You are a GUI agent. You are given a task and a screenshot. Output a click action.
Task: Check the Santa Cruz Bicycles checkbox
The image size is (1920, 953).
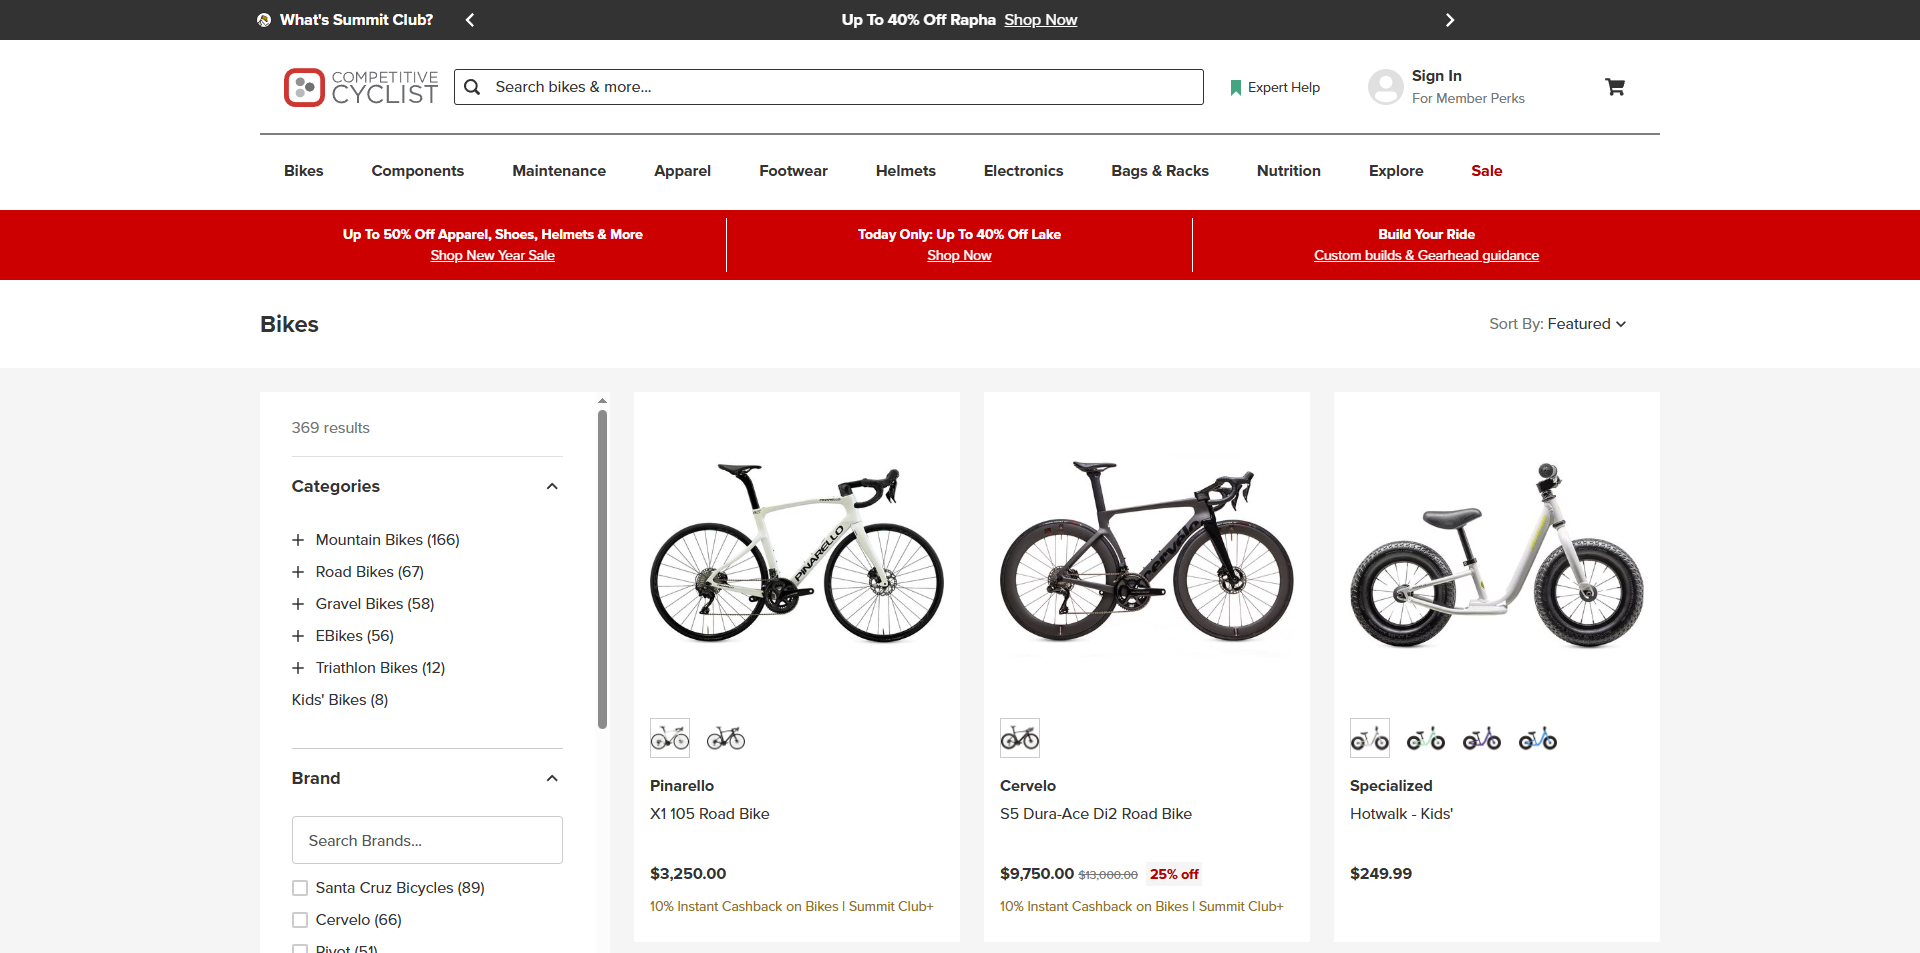pyautogui.click(x=300, y=888)
